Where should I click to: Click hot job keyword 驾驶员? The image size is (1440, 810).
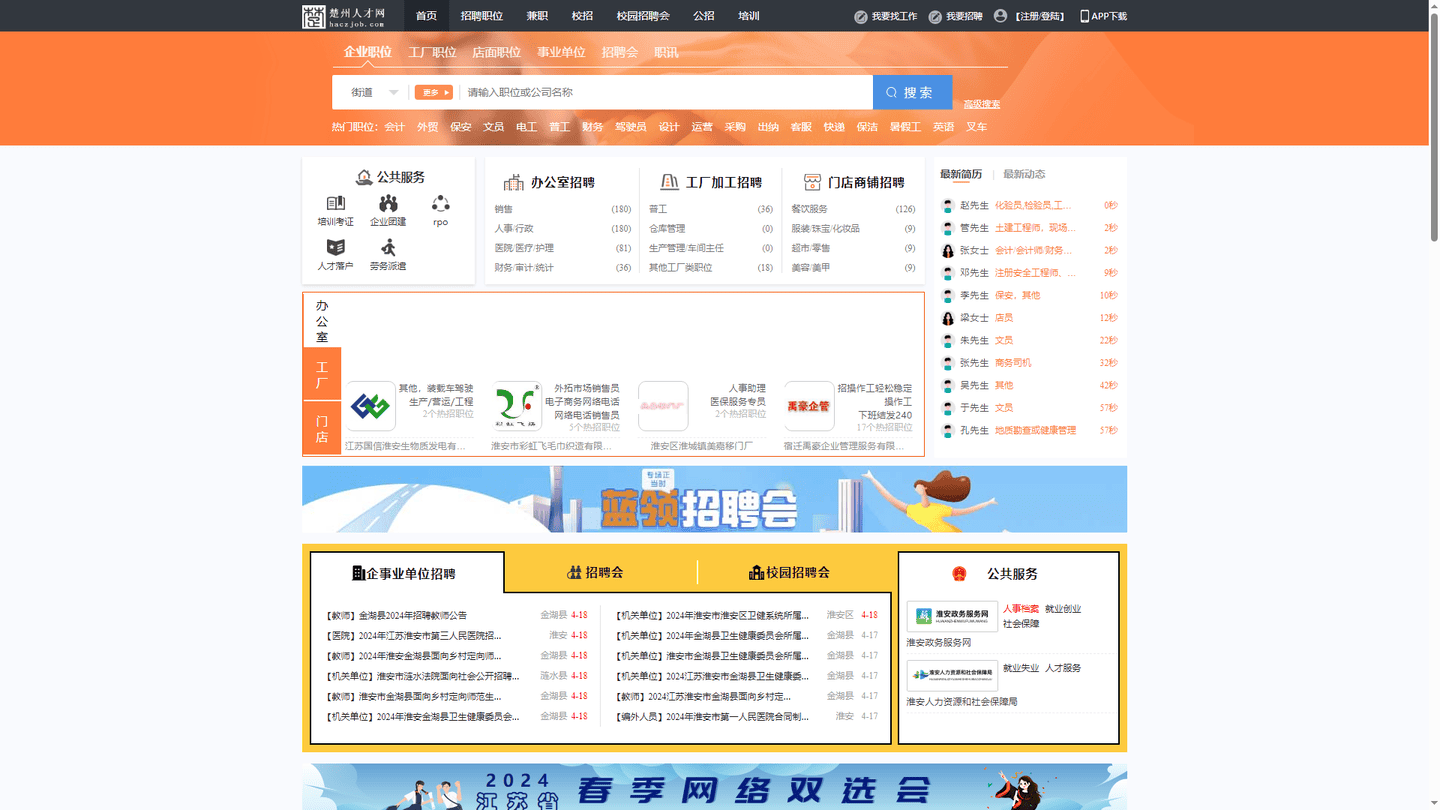click(631, 127)
